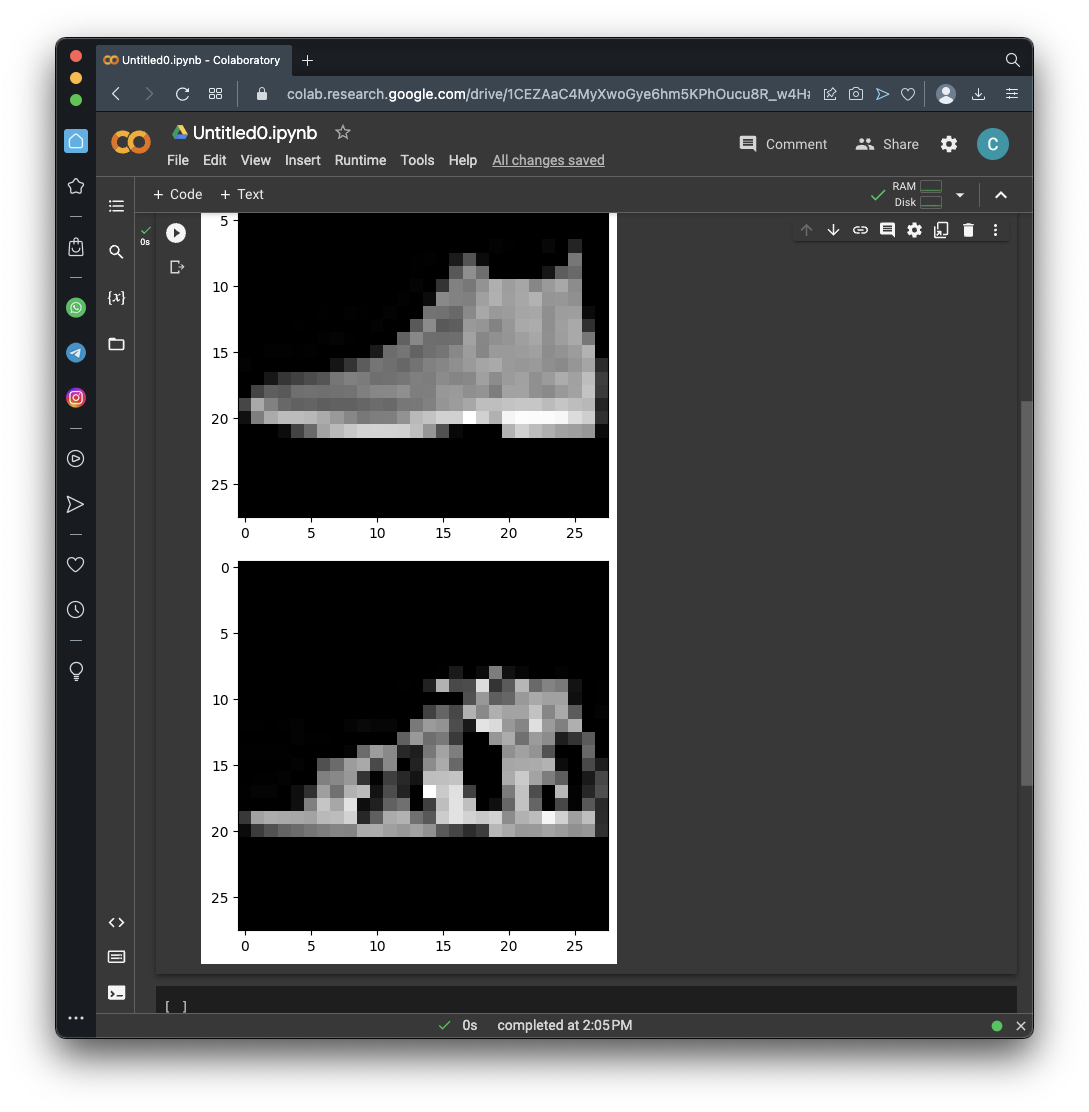
Task: Open the Files folder panel
Action: [116, 344]
